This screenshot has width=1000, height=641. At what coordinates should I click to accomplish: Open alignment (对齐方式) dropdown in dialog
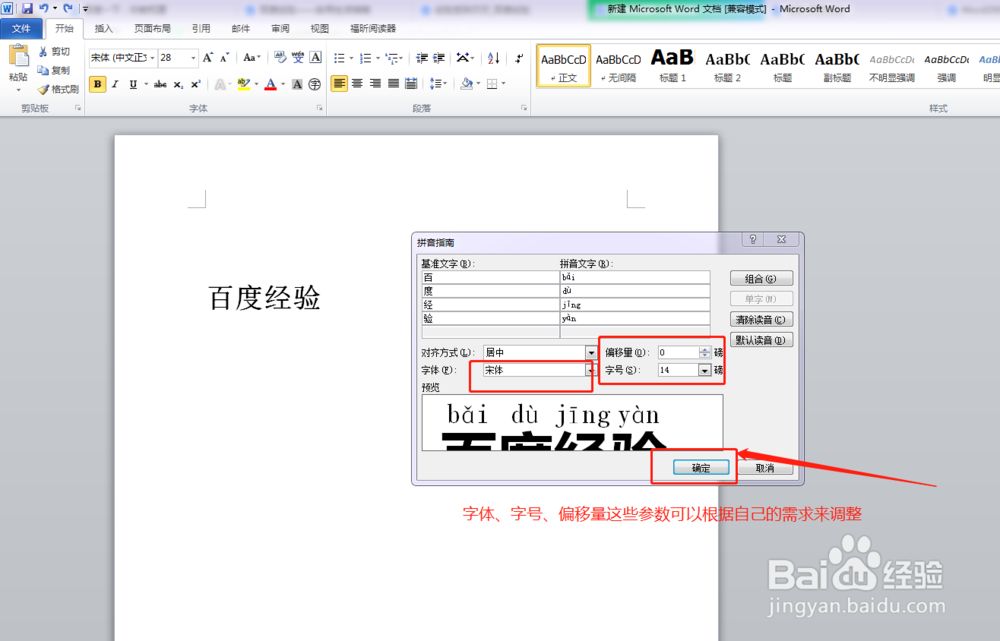click(591, 353)
